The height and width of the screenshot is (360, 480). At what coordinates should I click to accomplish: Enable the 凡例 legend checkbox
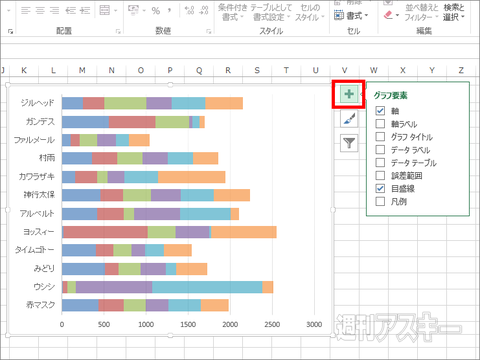(380, 201)
